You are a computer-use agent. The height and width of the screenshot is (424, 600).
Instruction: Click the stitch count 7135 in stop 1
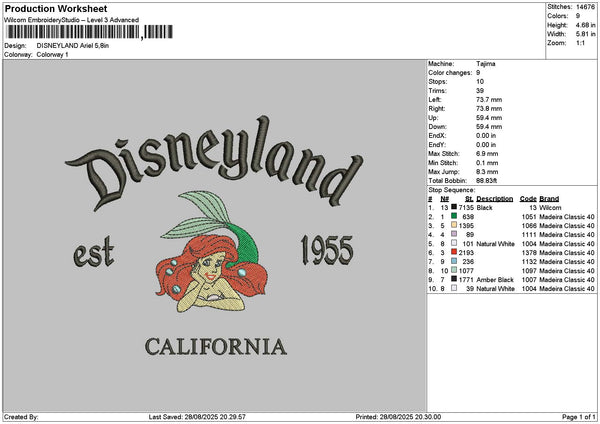click(466, 208)
